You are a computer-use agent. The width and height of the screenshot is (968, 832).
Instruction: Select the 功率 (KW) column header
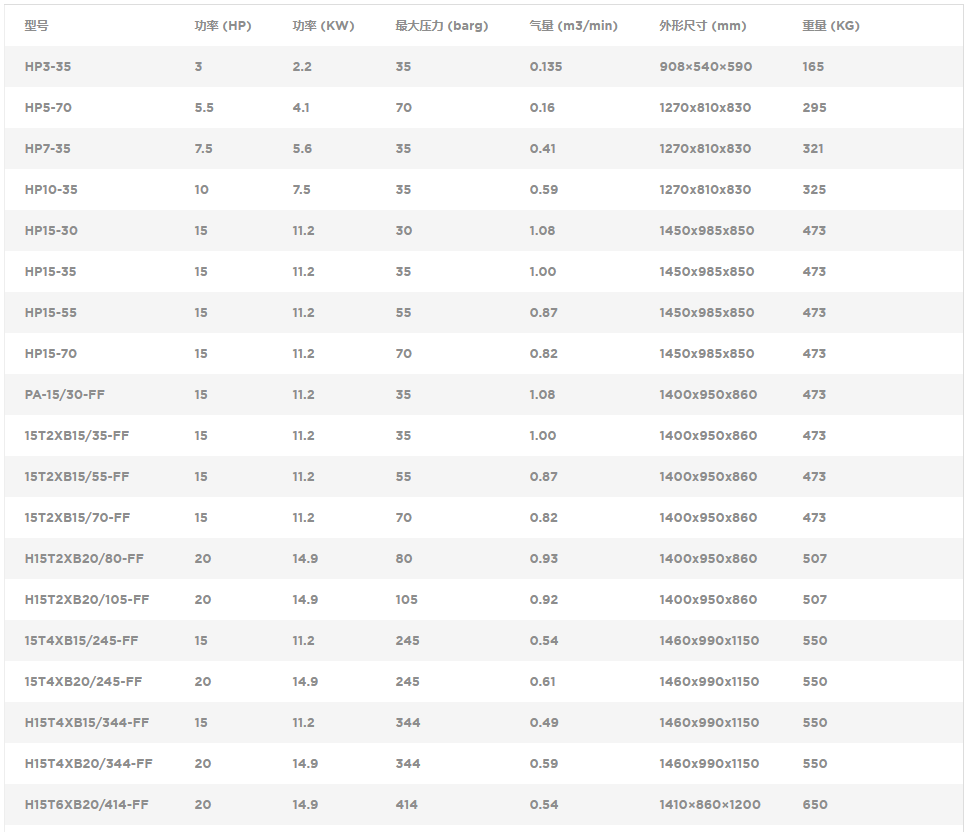coord(323,26)
